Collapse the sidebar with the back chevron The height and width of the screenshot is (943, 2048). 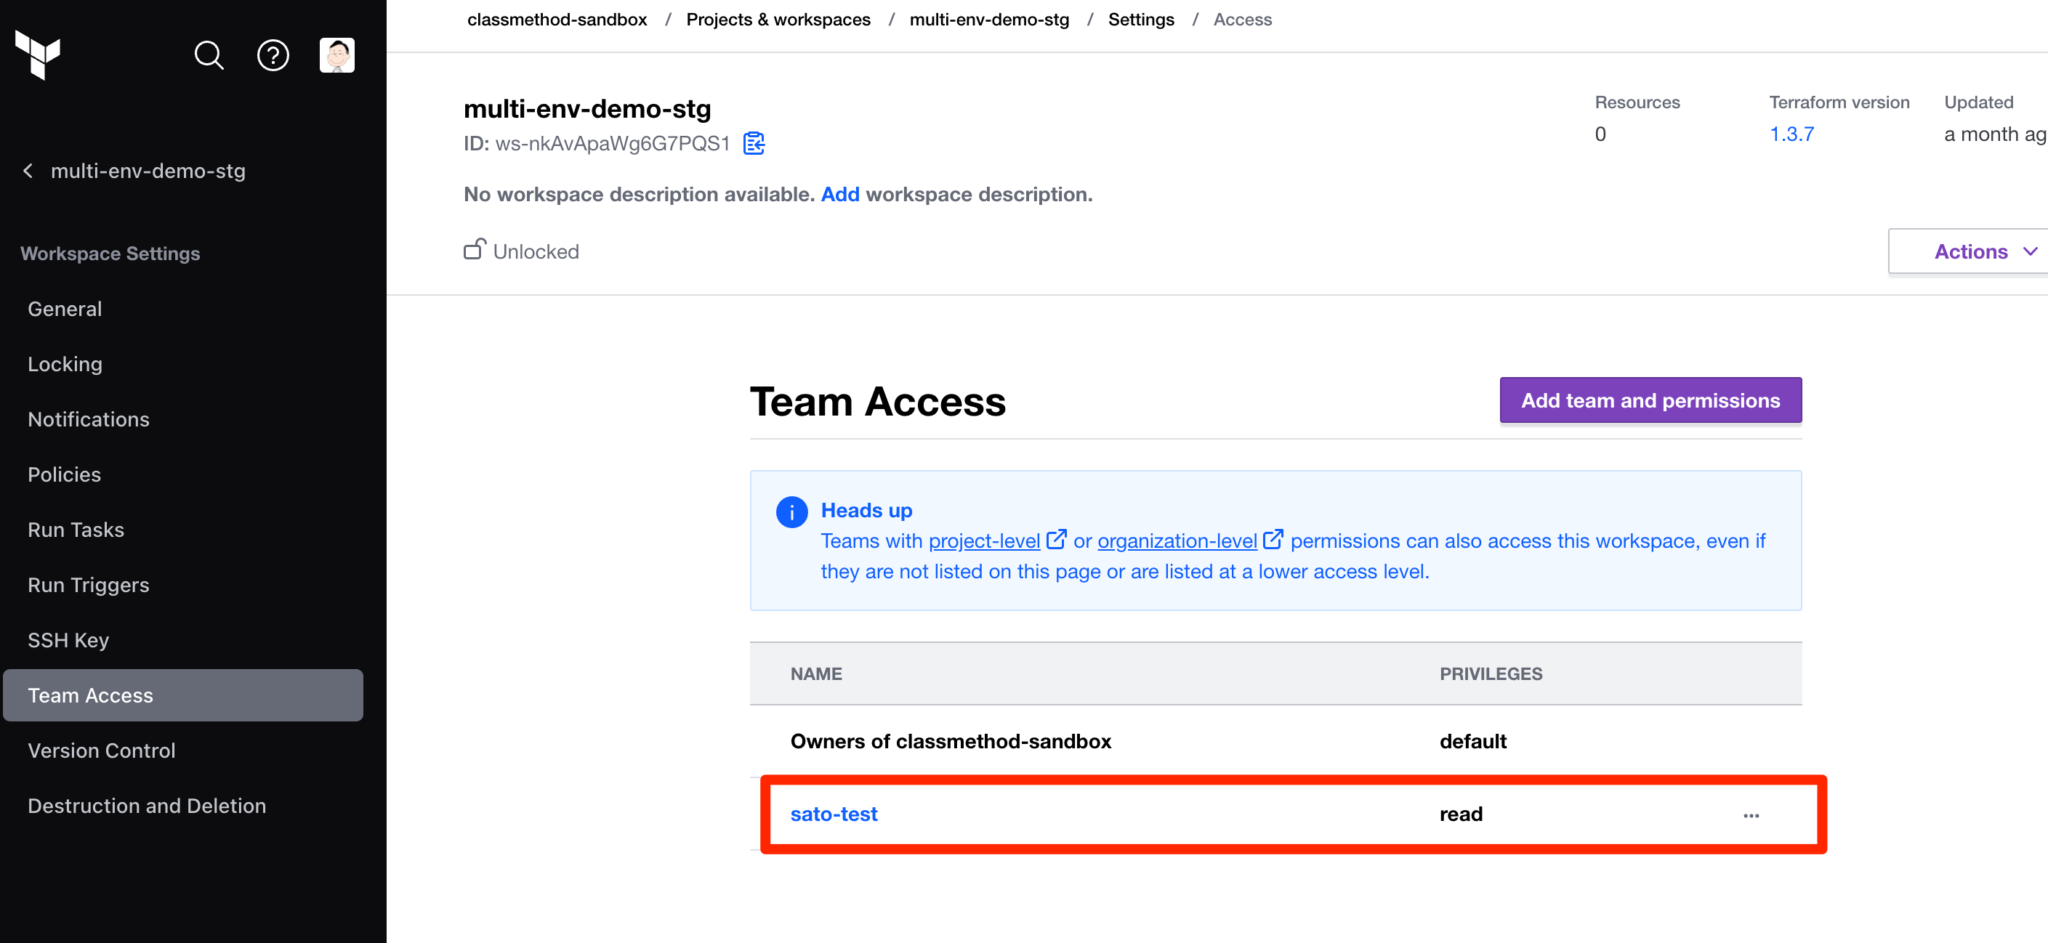(x=27, y=170)
